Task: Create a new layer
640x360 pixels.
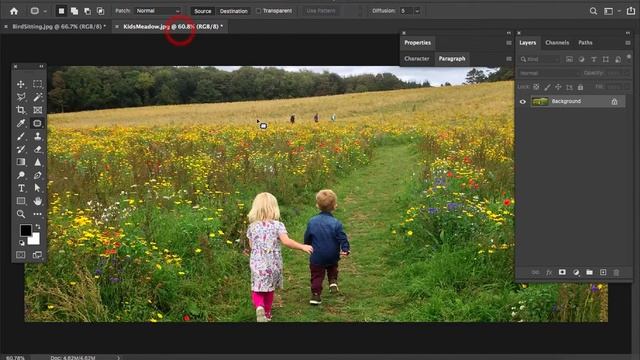Action: [603, 272]
